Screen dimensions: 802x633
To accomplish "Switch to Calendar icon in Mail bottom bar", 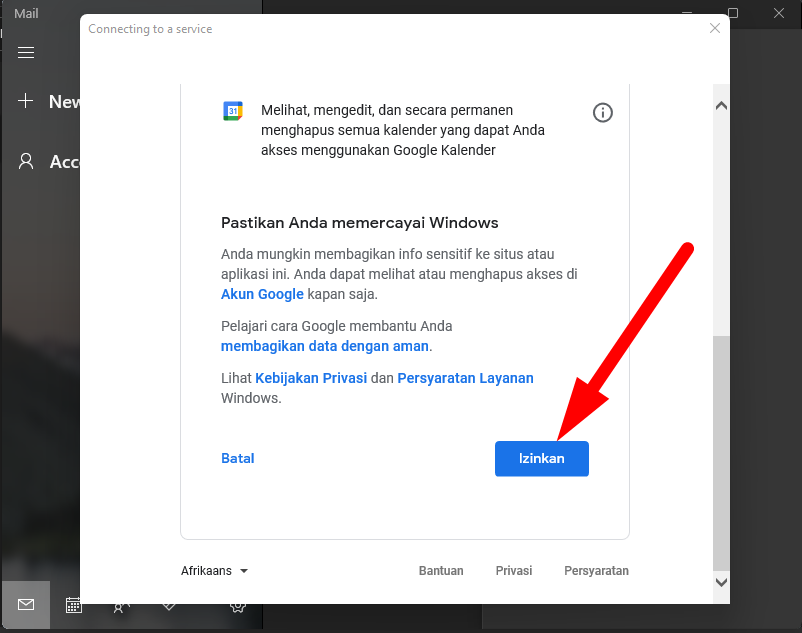I will 74,605.
